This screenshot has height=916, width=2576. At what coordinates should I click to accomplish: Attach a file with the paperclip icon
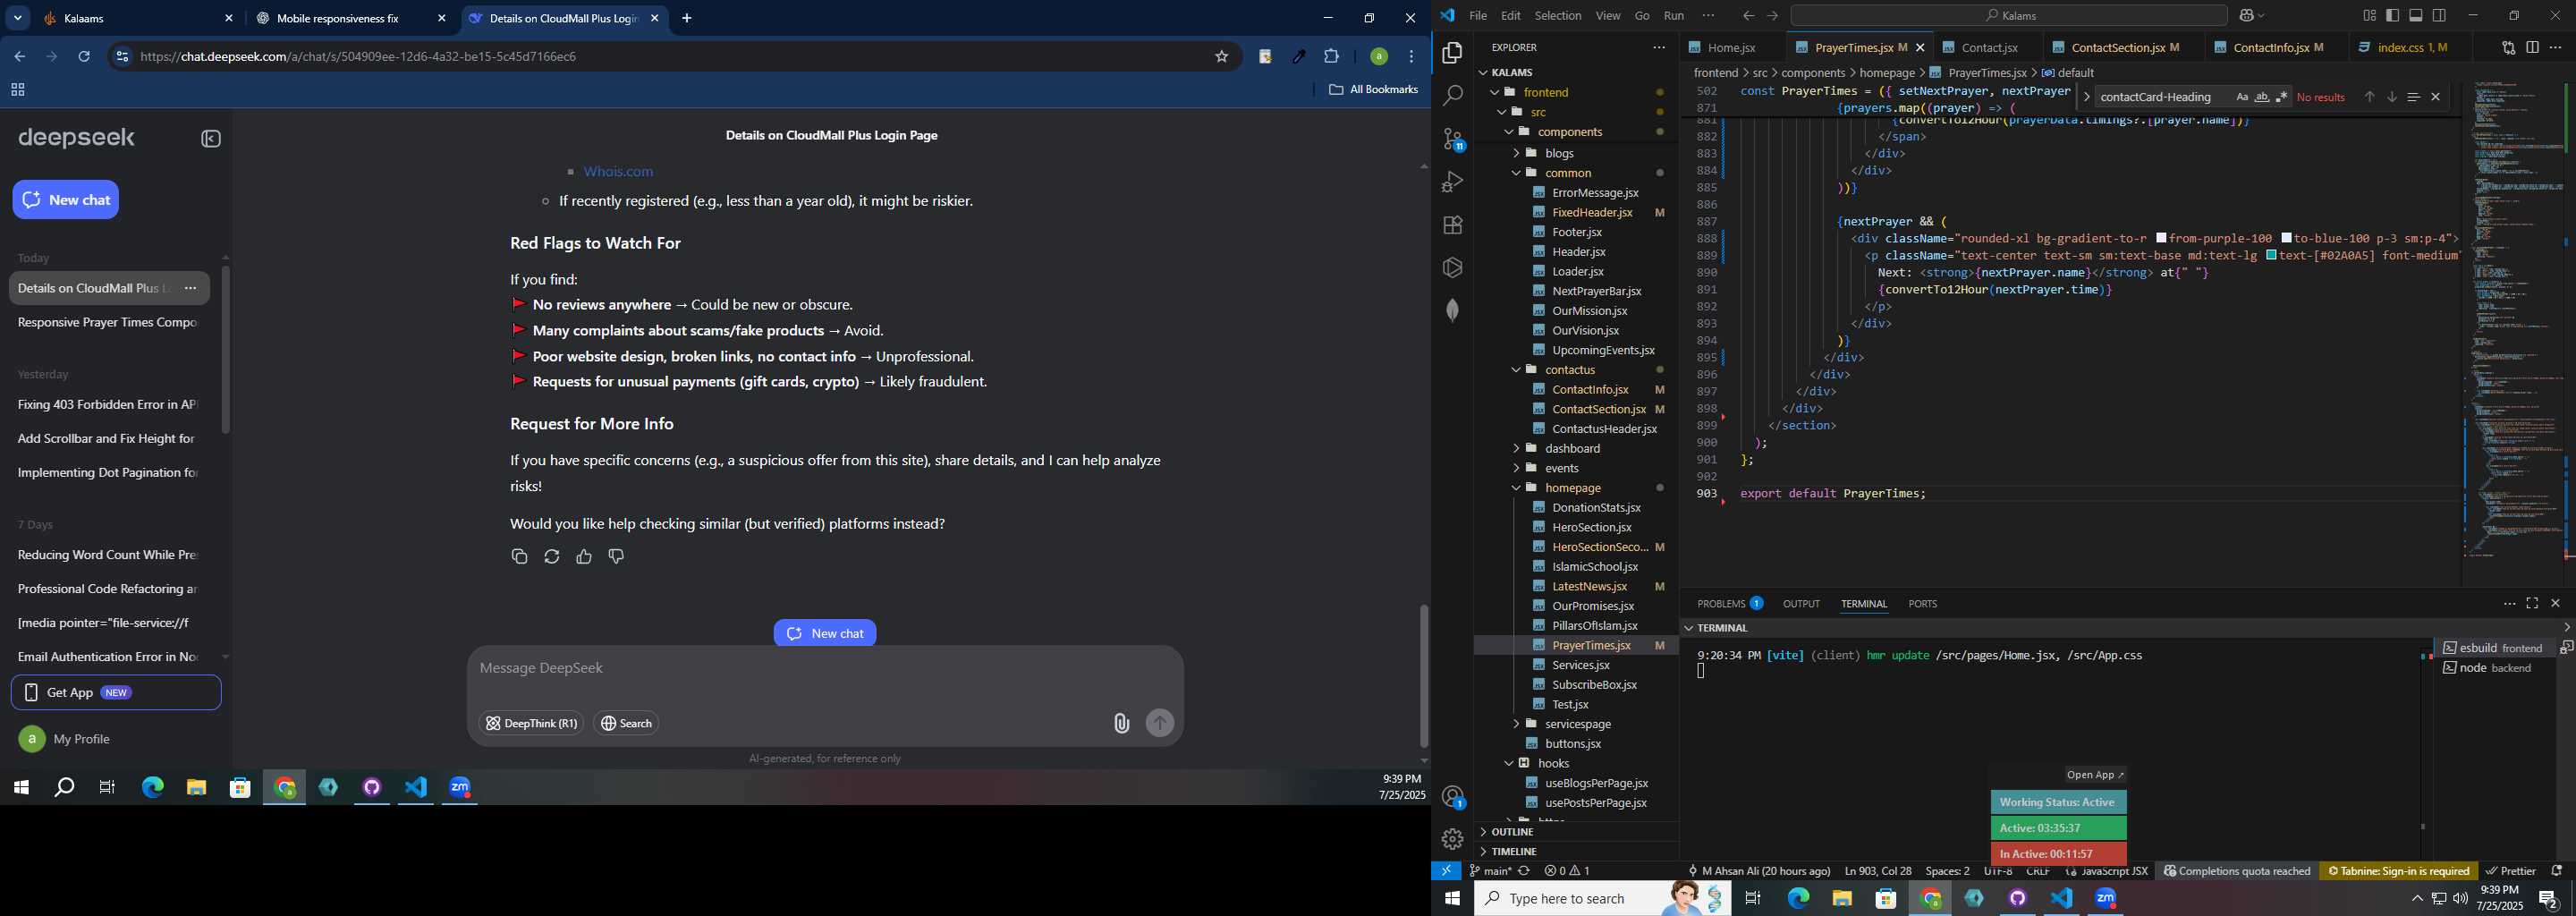[1121, 724]
